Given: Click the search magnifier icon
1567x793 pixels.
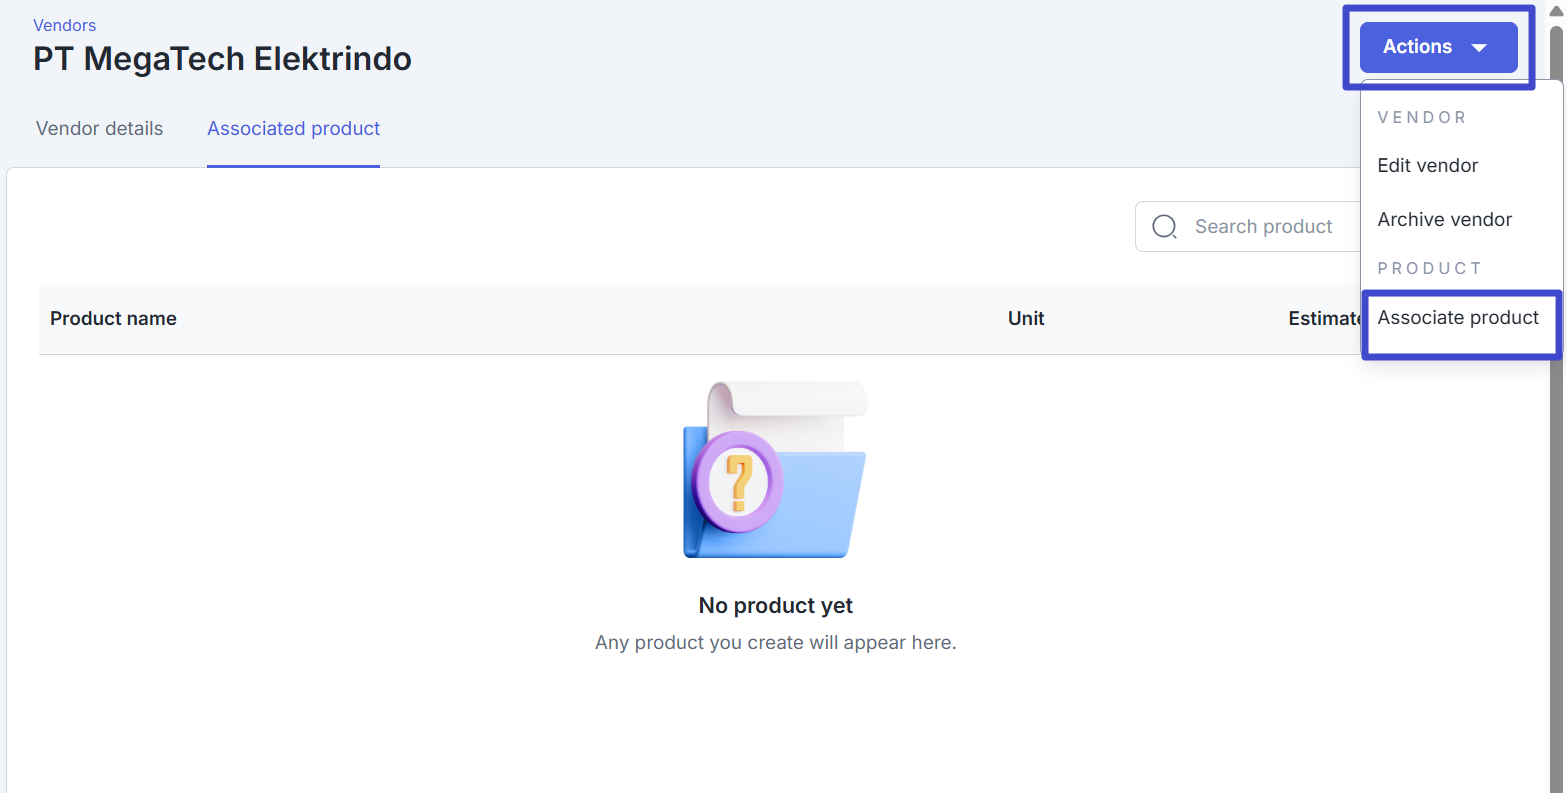Looking at the screenshot, I should click(x=1164, y=227).
